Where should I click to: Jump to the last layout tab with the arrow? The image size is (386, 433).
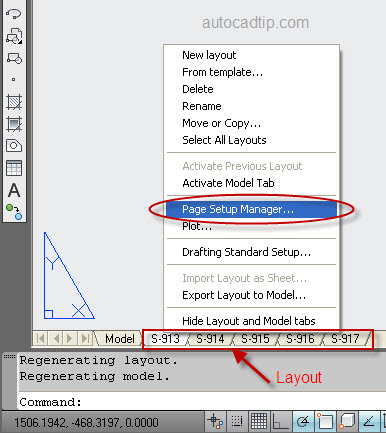(x=85, y=339)
